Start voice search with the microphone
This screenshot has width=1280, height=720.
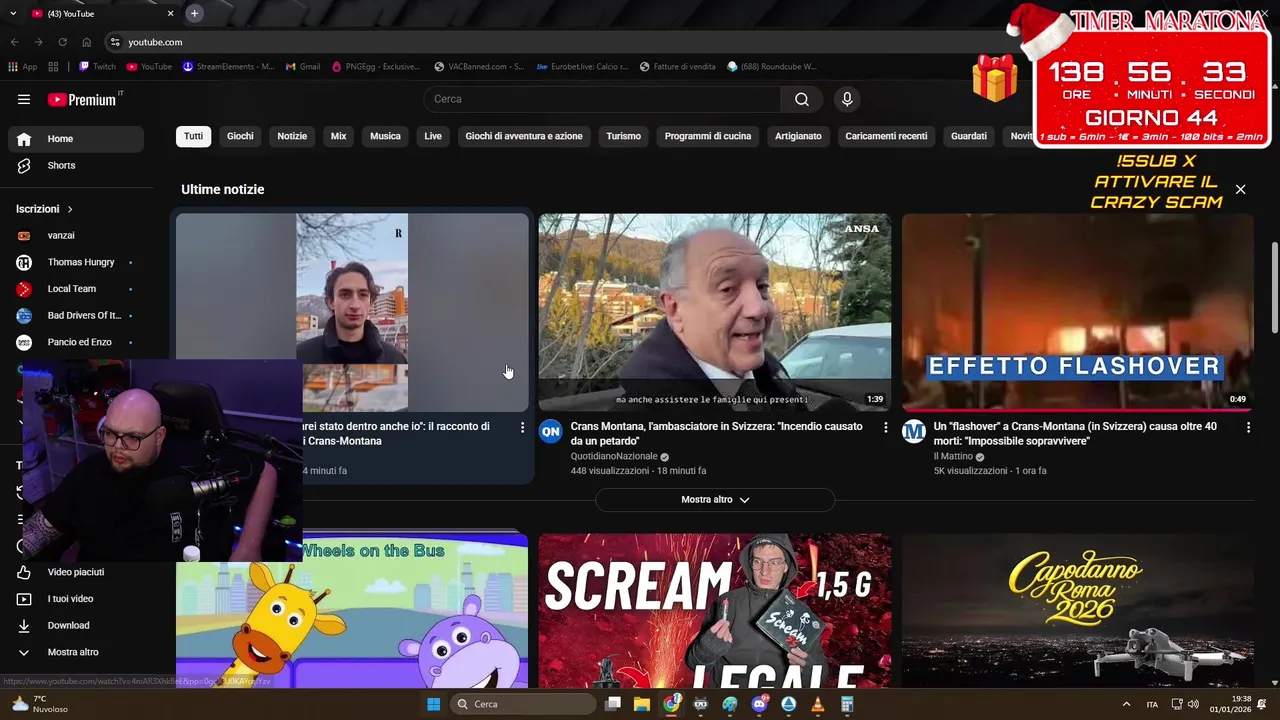(x=847, y=99)
